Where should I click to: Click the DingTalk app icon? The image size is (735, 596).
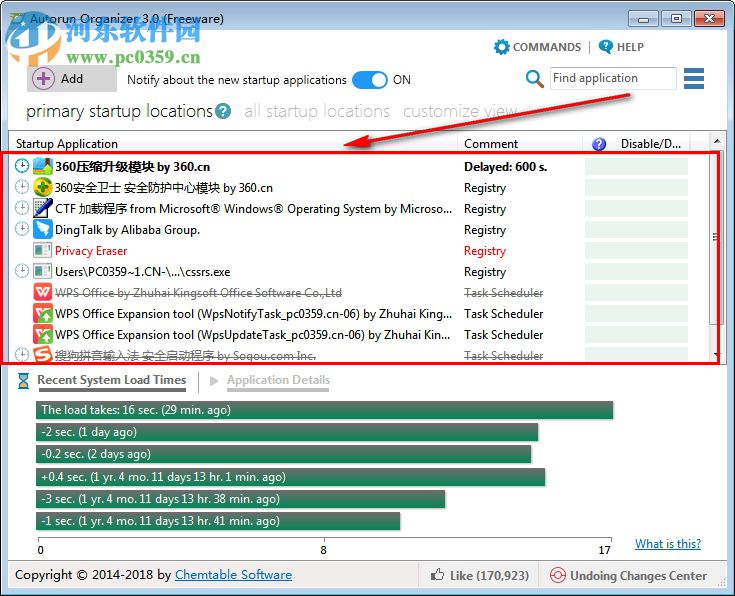pyautogui.click(x=43, y=229)
